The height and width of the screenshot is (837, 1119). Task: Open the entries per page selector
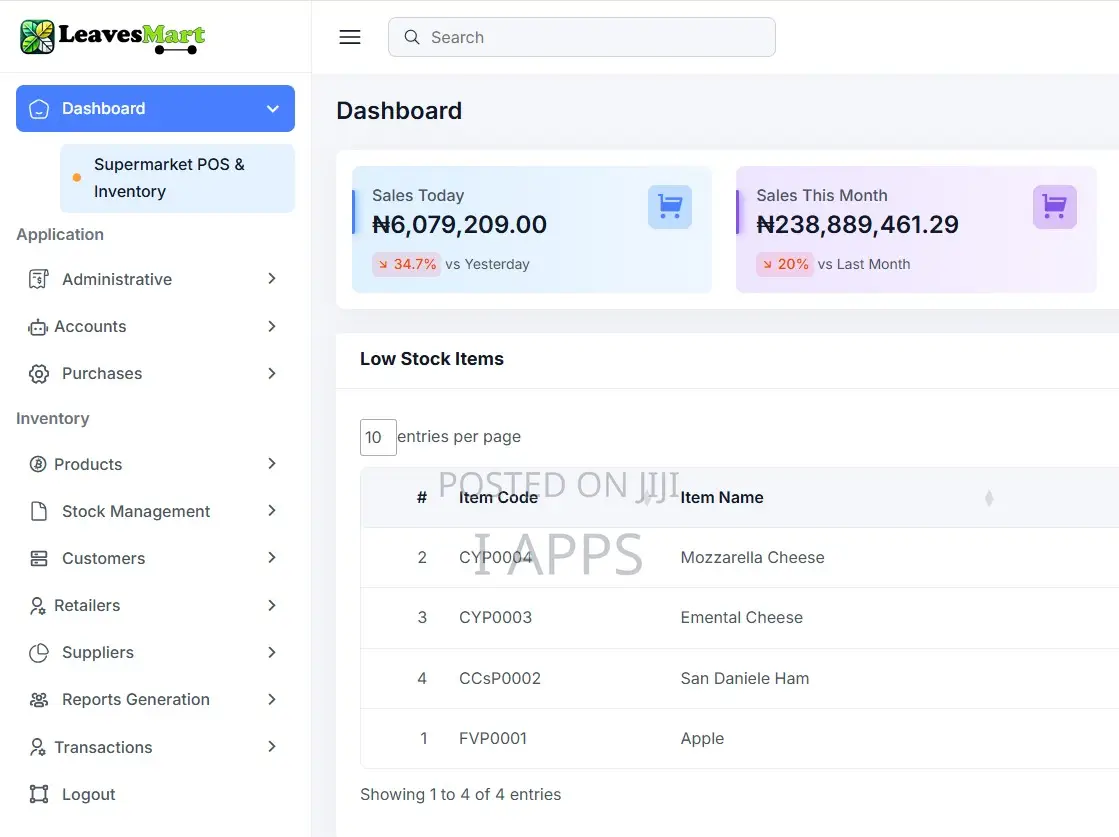point(378,437)
